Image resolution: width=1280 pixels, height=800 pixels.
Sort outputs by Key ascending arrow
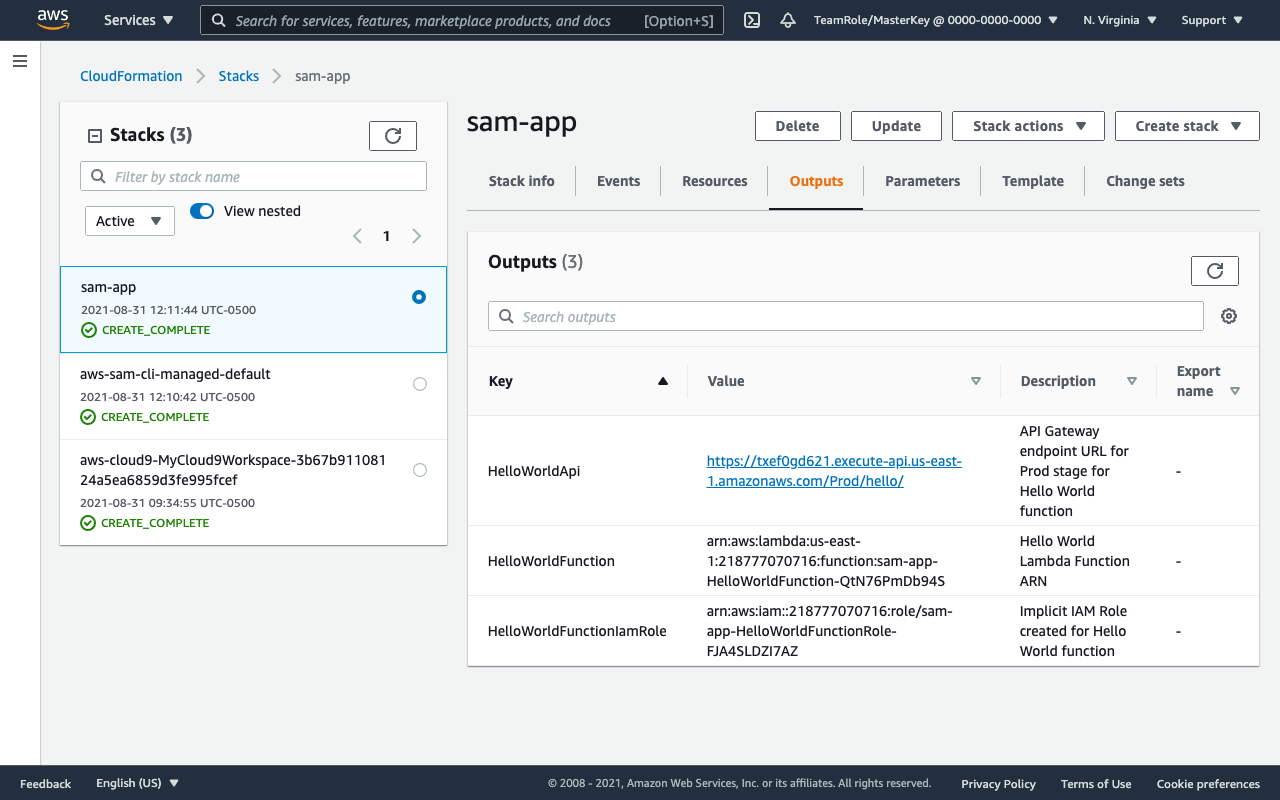662,381
